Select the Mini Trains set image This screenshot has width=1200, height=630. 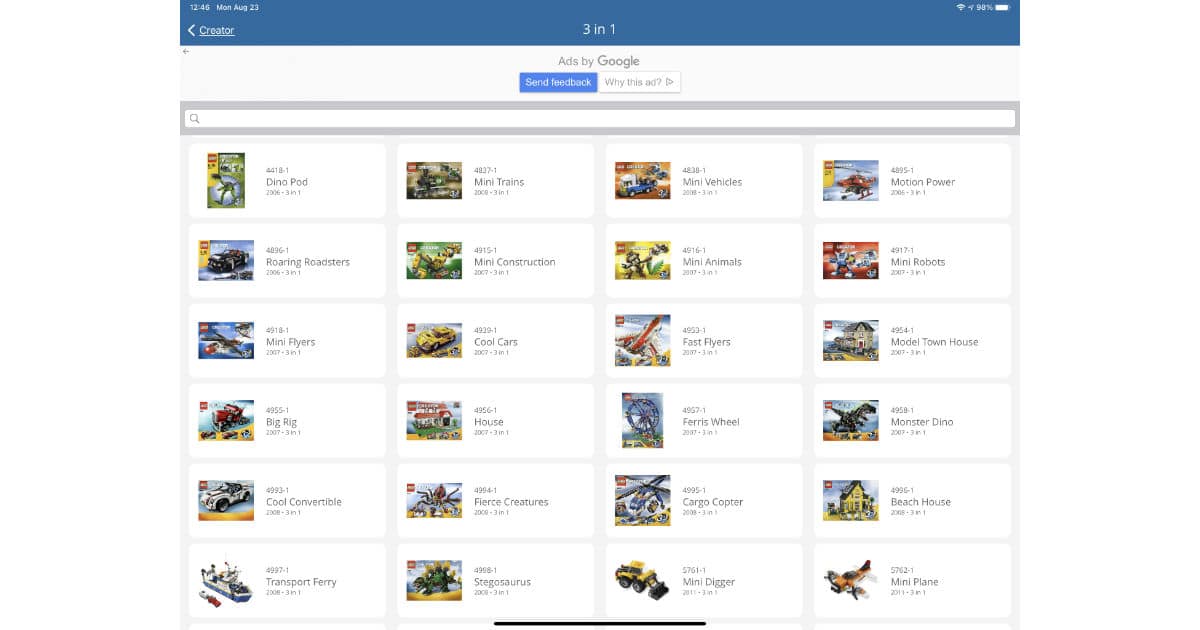tap(434, 180)
